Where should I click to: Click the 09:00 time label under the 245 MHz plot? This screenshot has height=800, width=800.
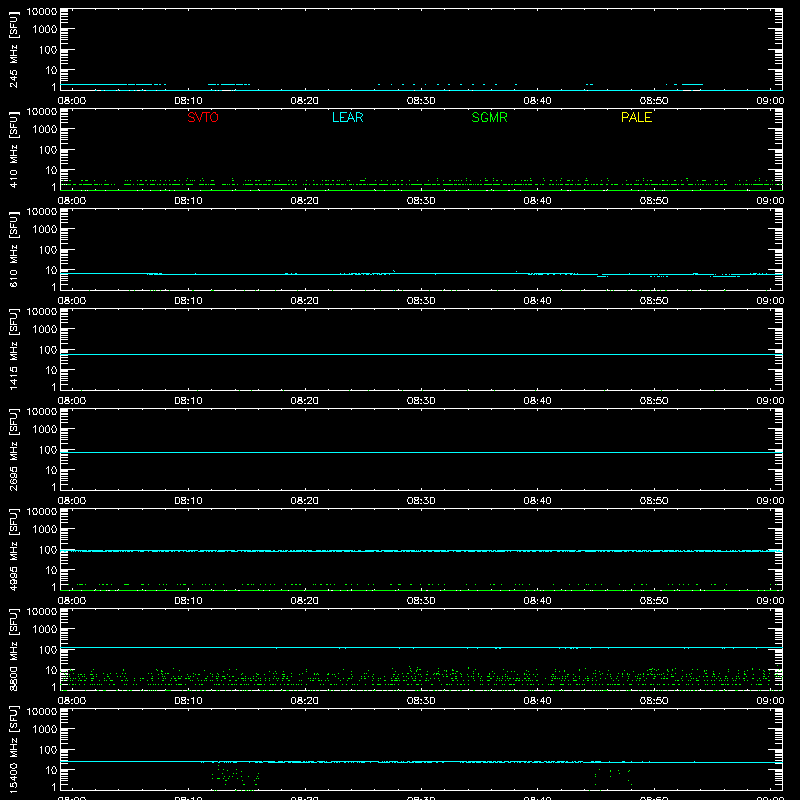tap(770, 101)
